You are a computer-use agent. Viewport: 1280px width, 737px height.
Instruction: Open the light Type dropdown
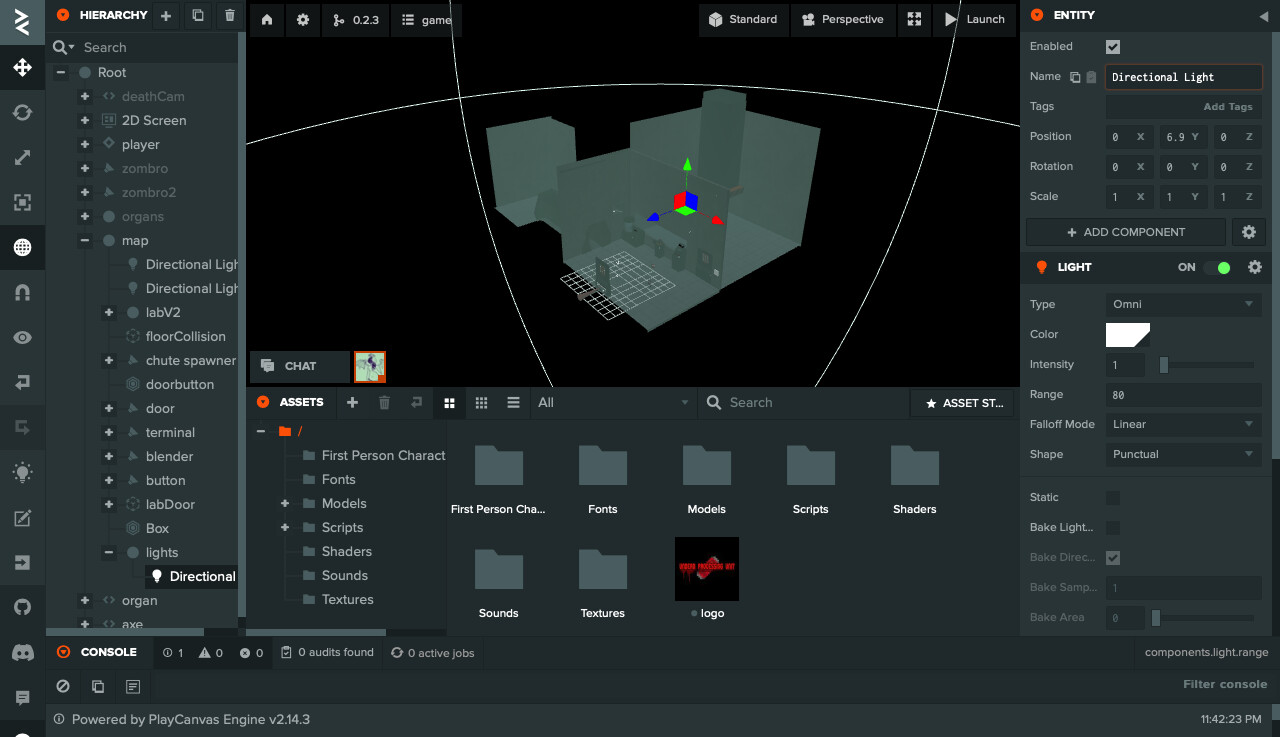tap(1183, 304)
